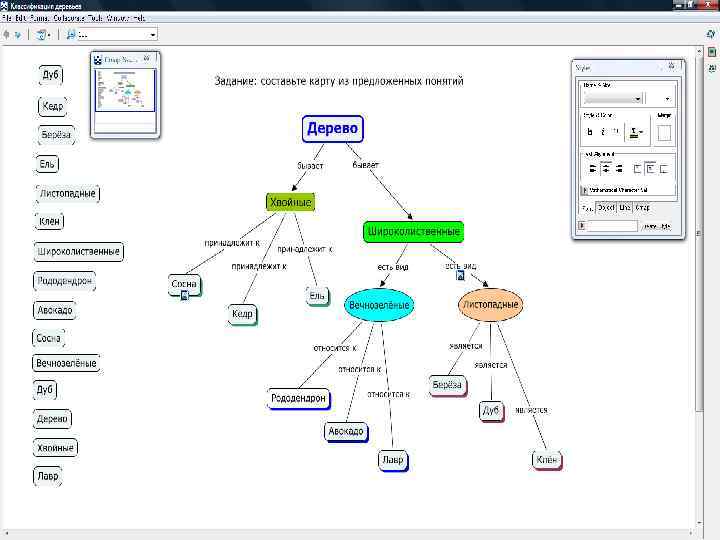Click the task title Задание: составьте карту
The height and width of the screenshot is (540, 720).
(x=339, y=81)
